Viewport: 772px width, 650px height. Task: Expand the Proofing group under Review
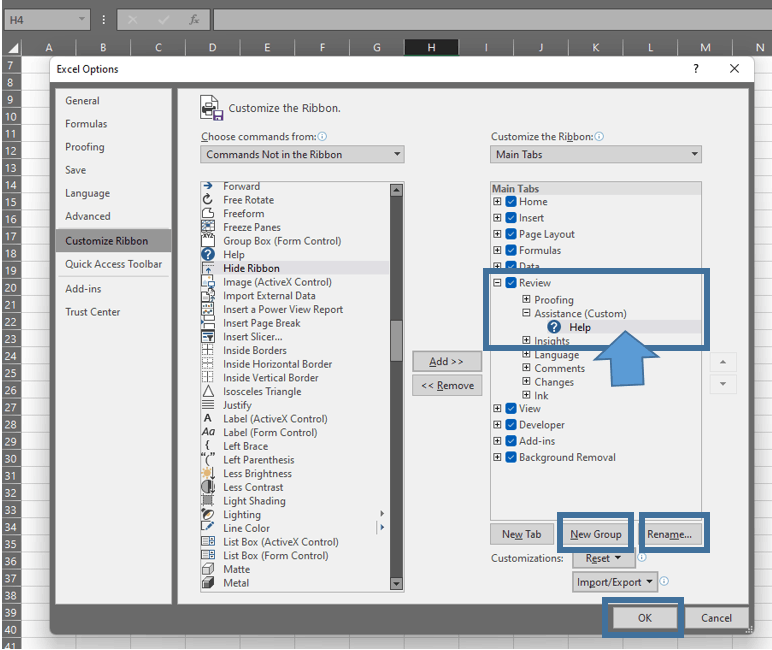[526, 299]
